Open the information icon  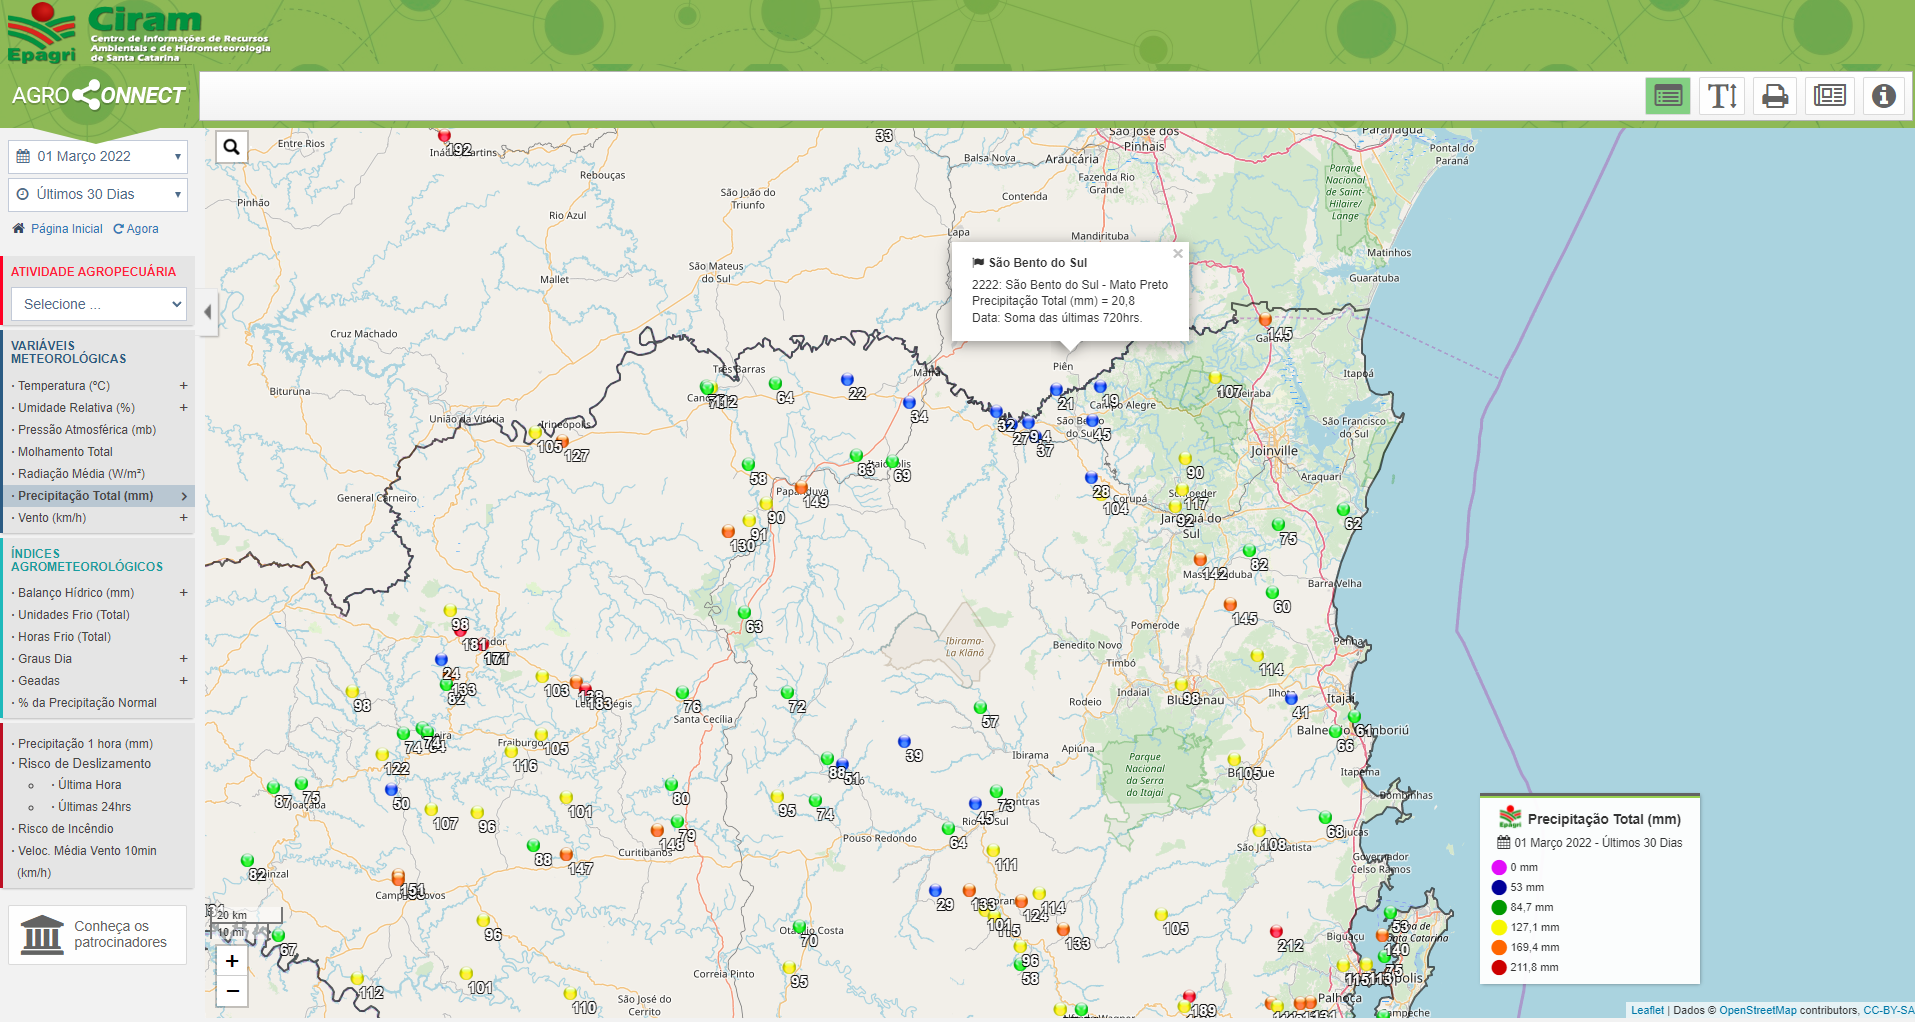click(x=1883, y=96)
